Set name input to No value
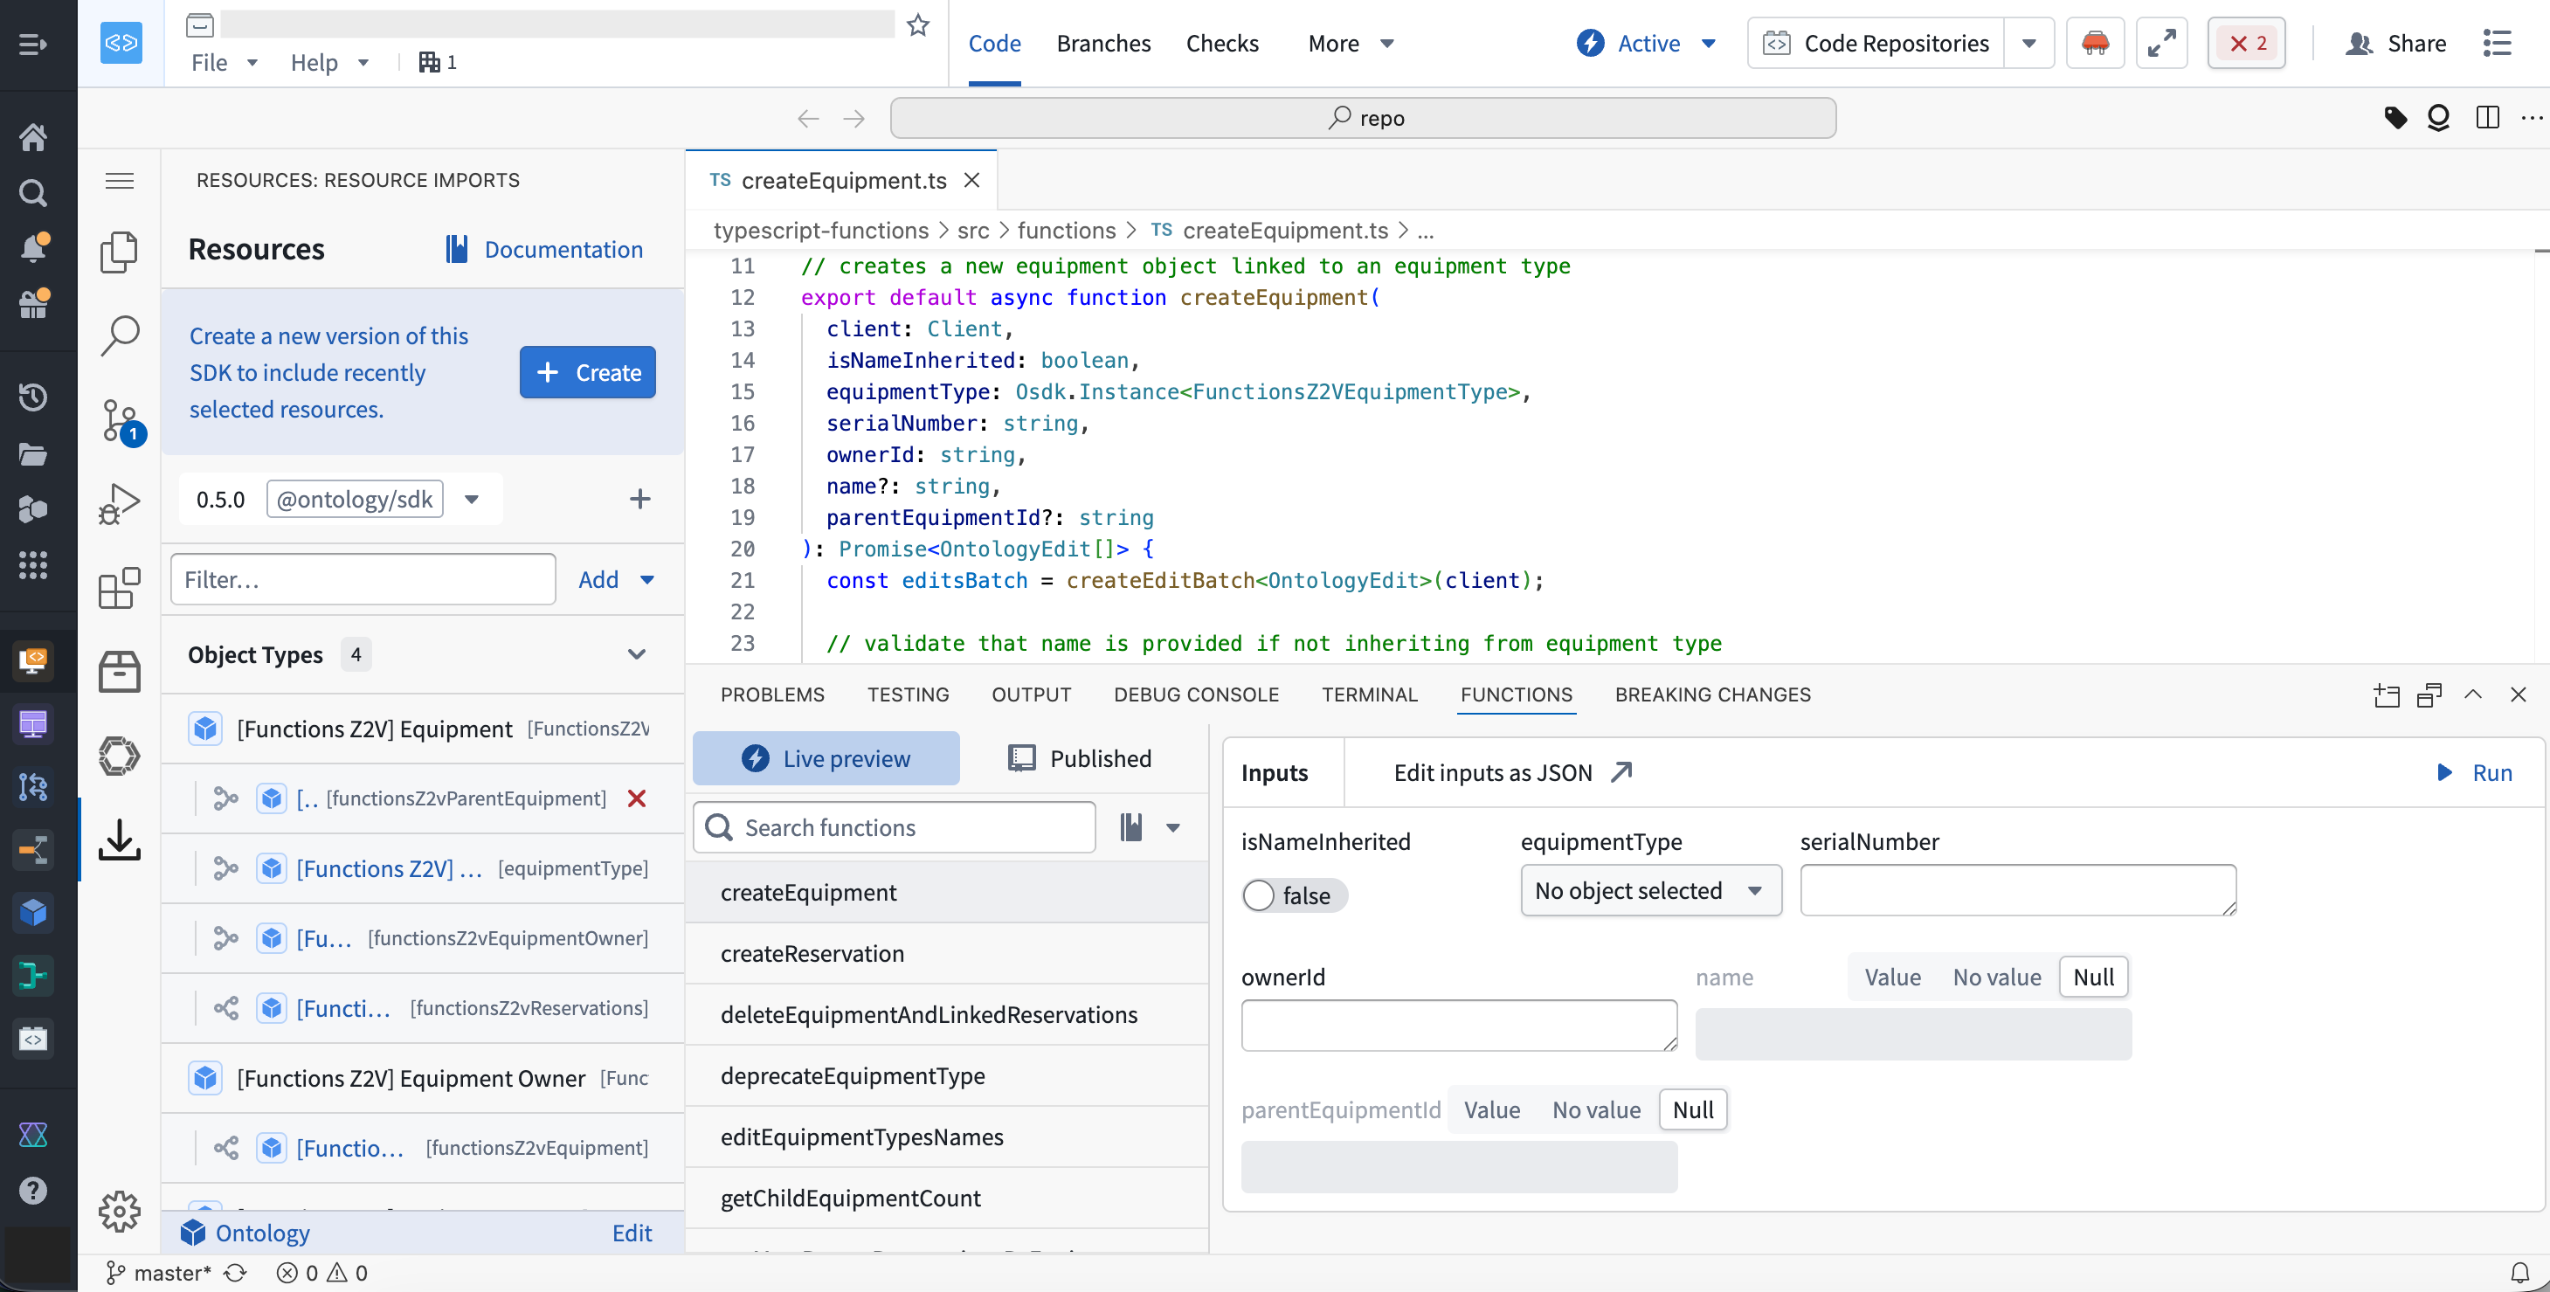This screenshot has width=2550, height=1292. click(x=1996, y=977)
